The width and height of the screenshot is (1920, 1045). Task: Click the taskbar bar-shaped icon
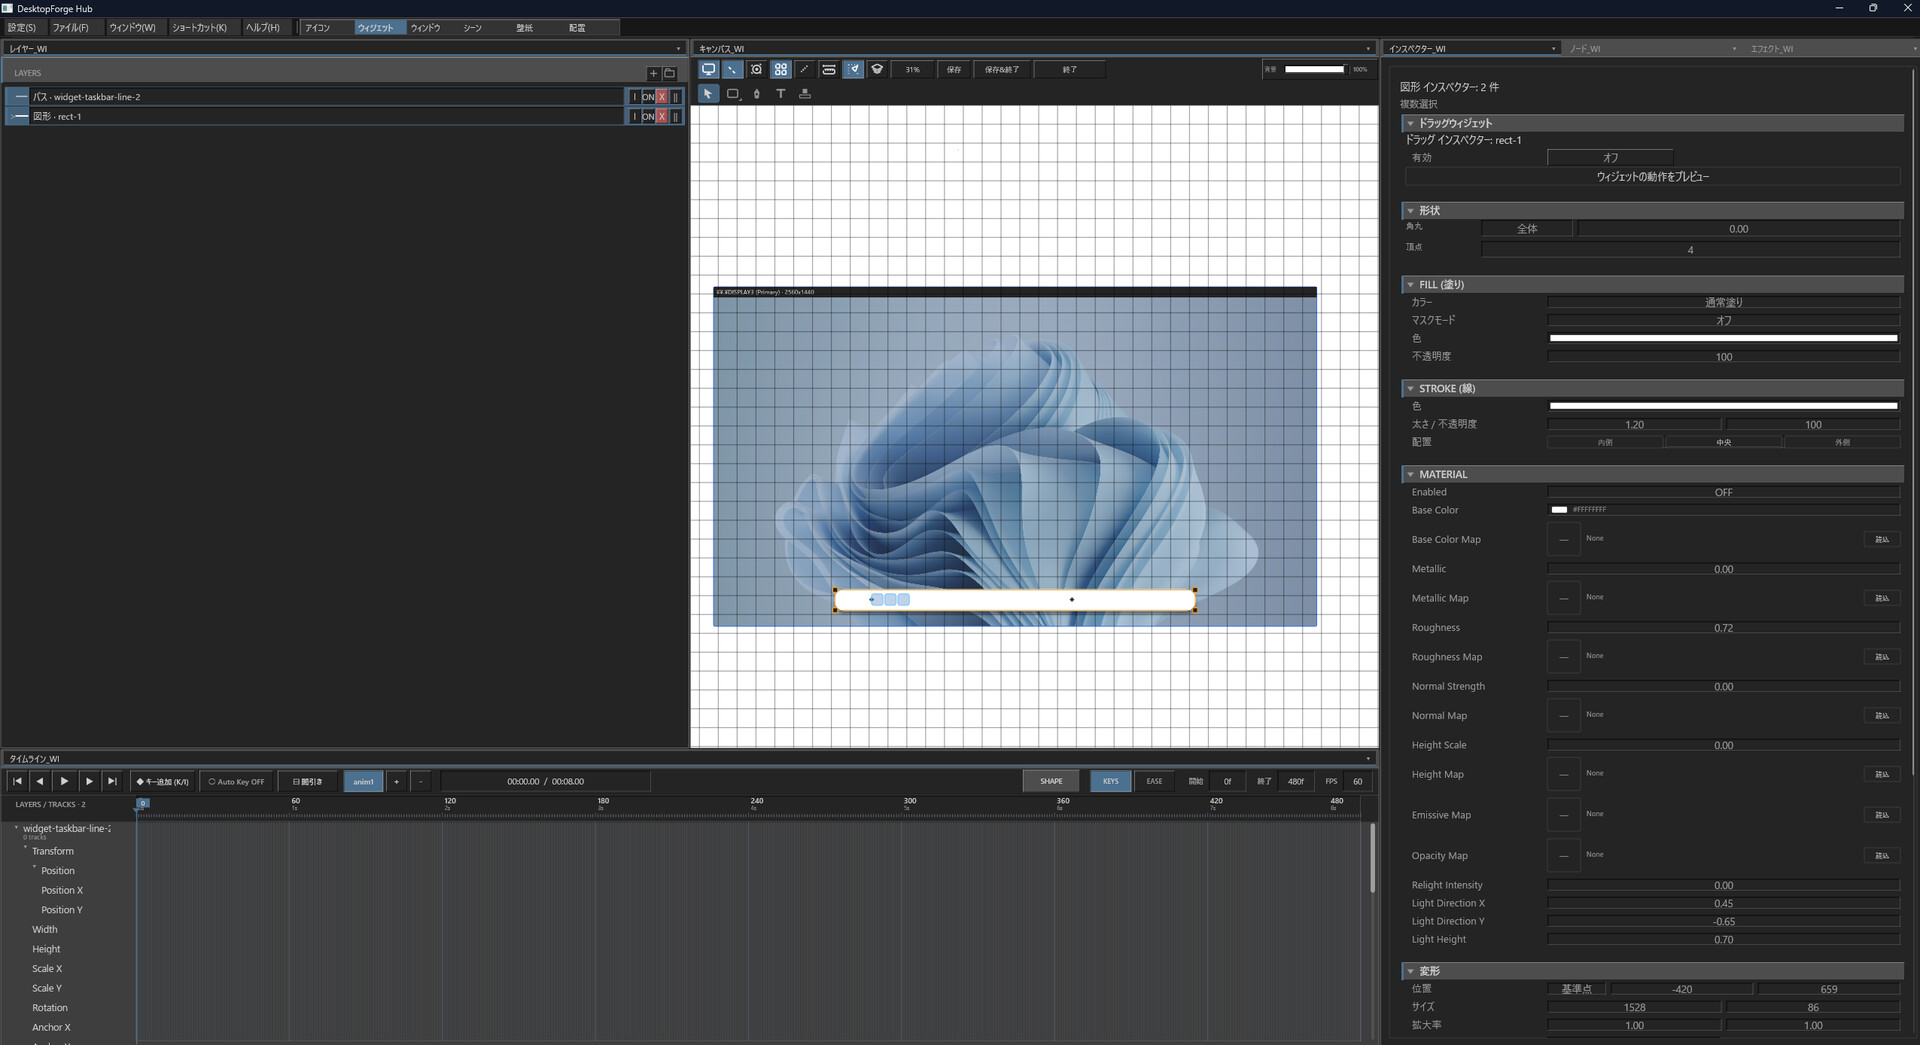[828, 69]
